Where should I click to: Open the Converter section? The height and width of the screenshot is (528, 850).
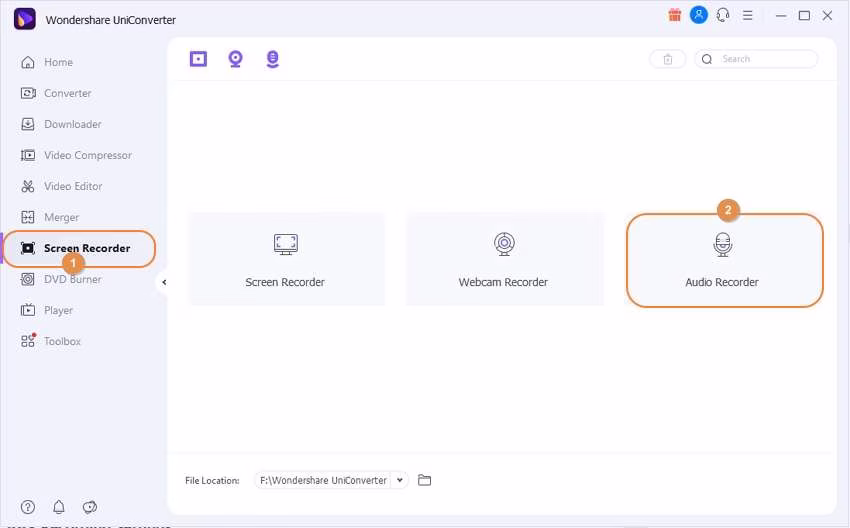[56, 93]
